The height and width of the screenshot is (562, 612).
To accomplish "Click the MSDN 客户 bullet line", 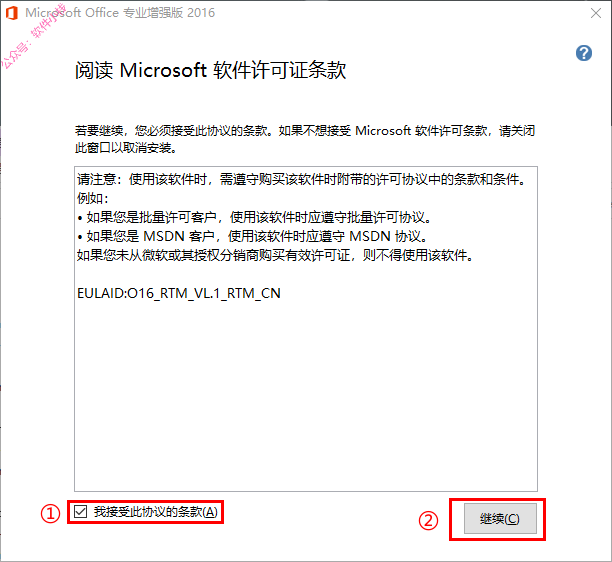I will (x=253, y=236).
